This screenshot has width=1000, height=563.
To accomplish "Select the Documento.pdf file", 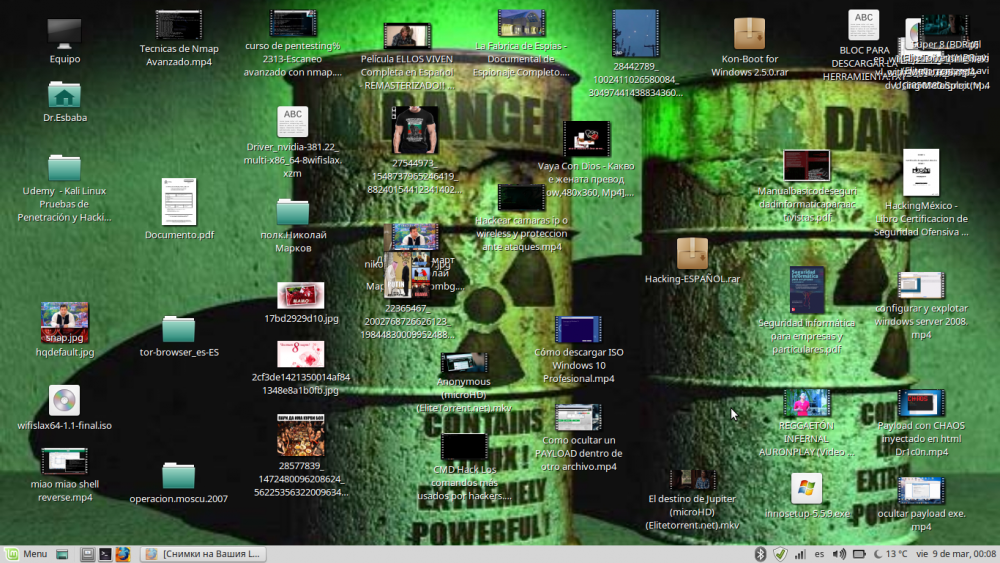I will [179, 201].
